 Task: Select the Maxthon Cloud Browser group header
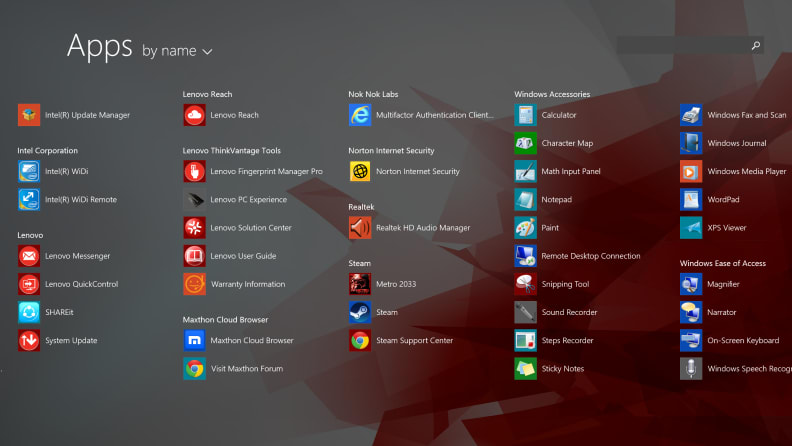coord(225,320)
